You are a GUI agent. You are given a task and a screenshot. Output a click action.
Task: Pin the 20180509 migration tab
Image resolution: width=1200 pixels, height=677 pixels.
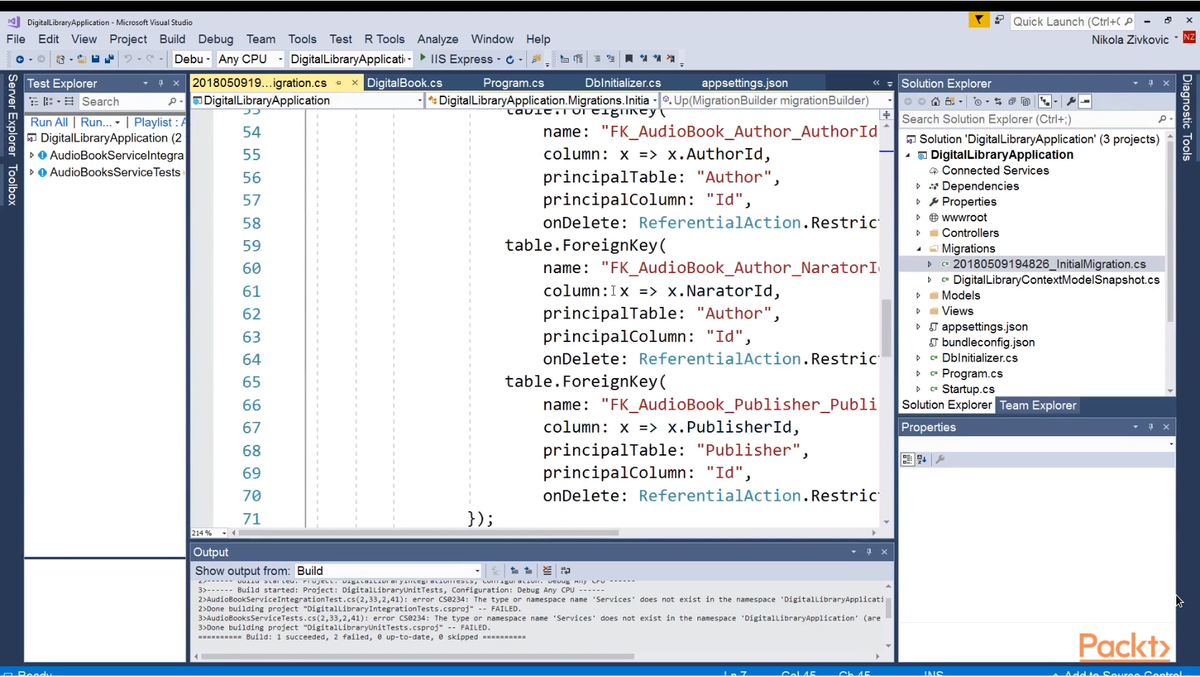(x=339, y=83)
